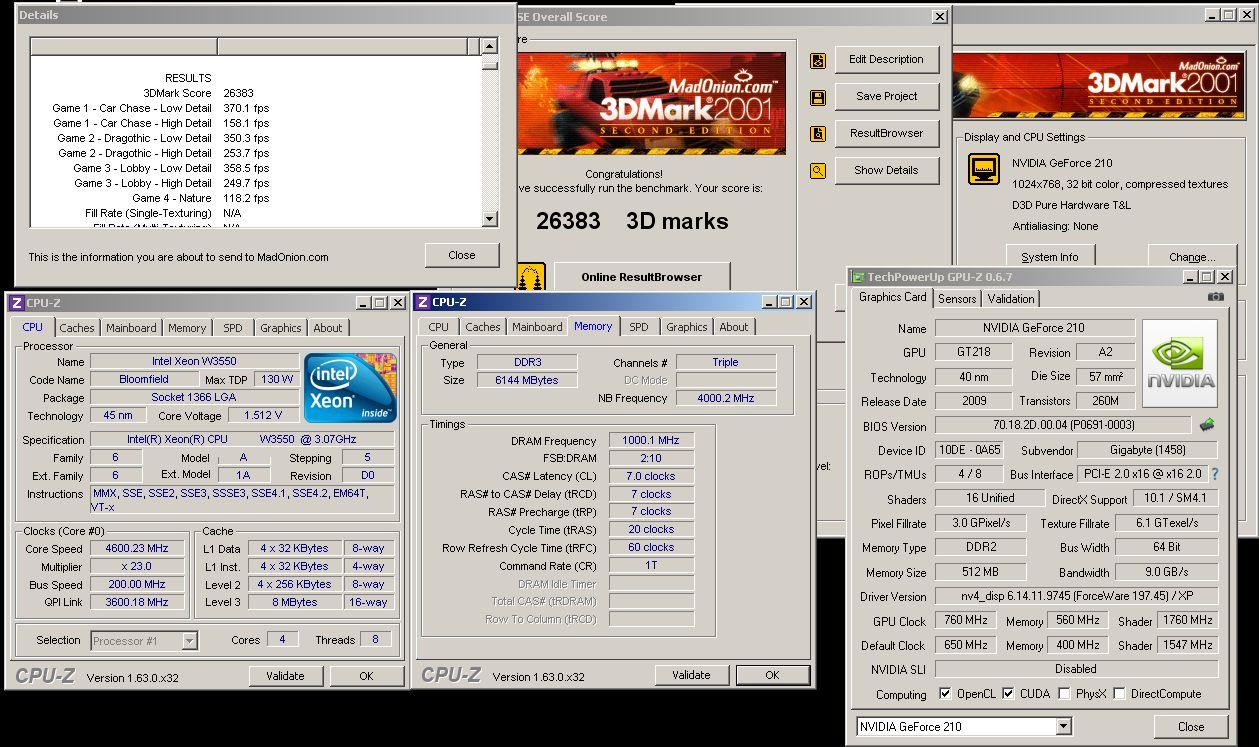Click the Core Speed 4600.23 MHz field
1259x747 pixels.
(x=137, y=548)
